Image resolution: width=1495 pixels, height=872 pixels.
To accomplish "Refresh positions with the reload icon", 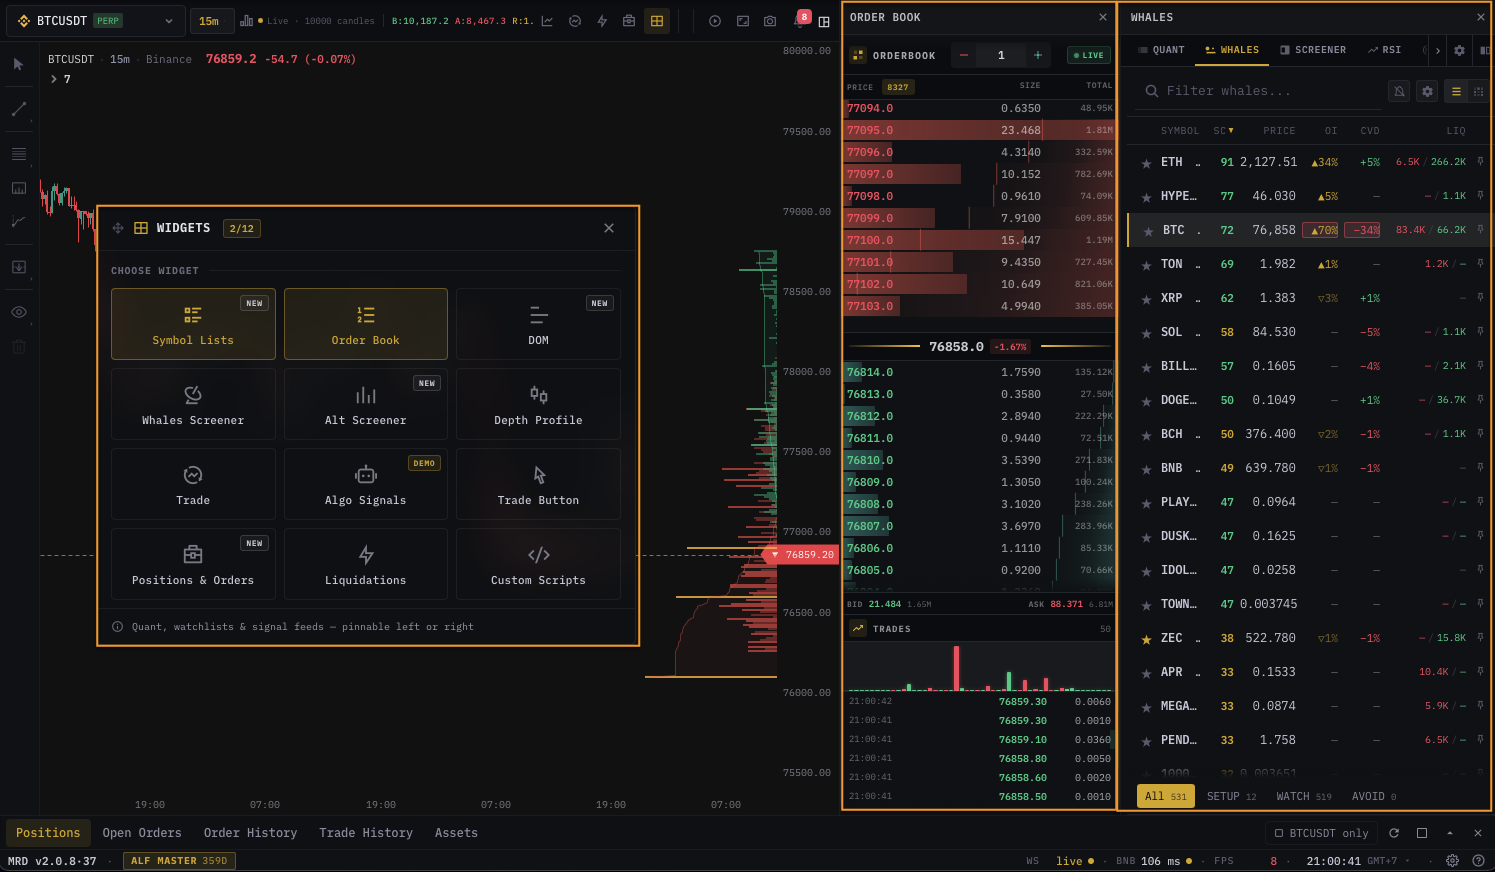I will pos(1394,833).
